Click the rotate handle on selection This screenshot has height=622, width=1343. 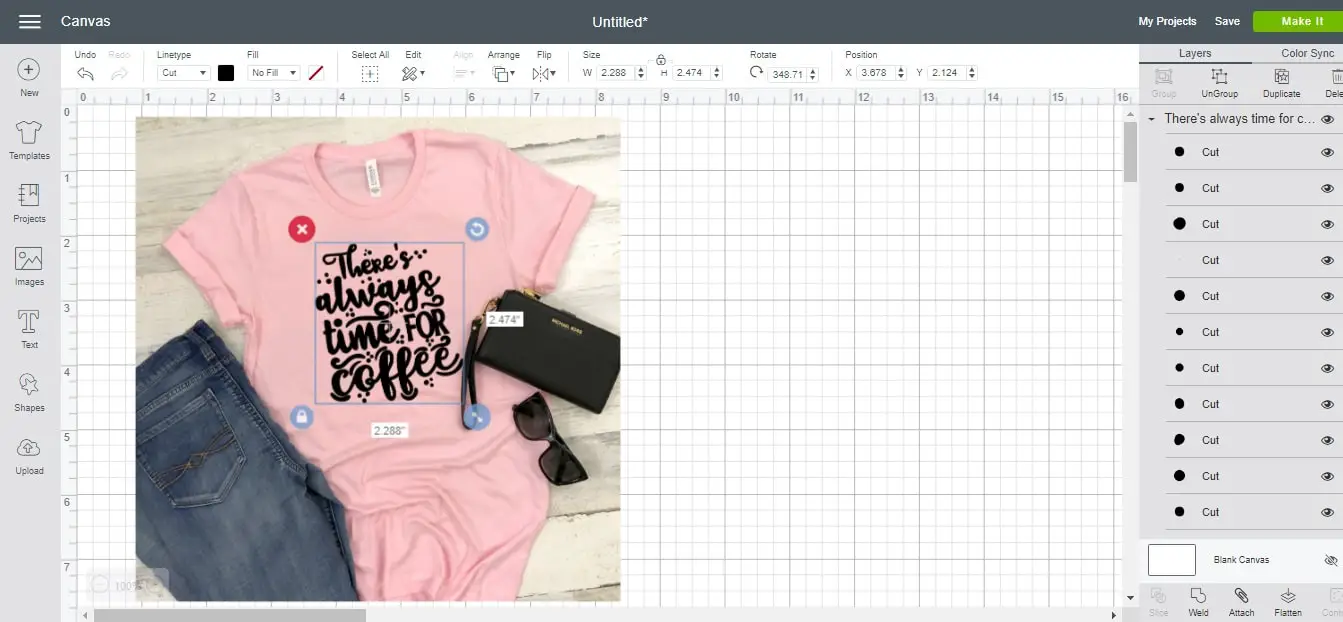tap(477, 229)
